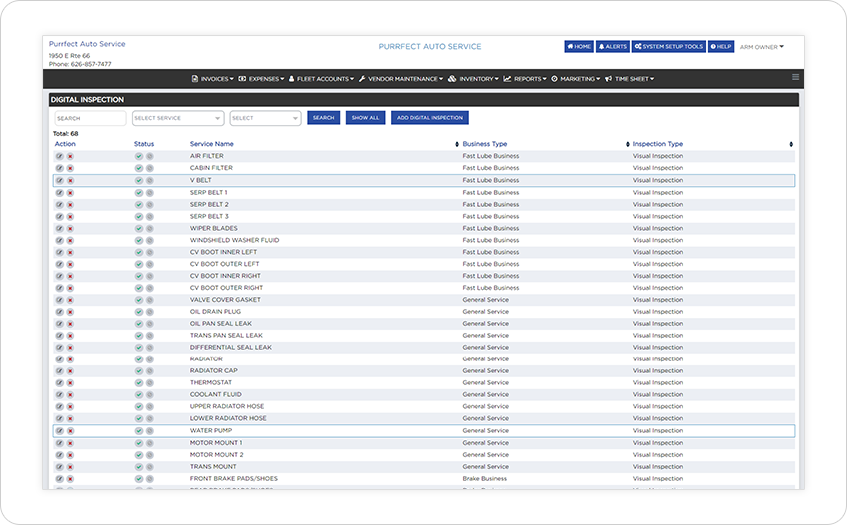Expand the Fleet Accounts menu

click(321, 79)
